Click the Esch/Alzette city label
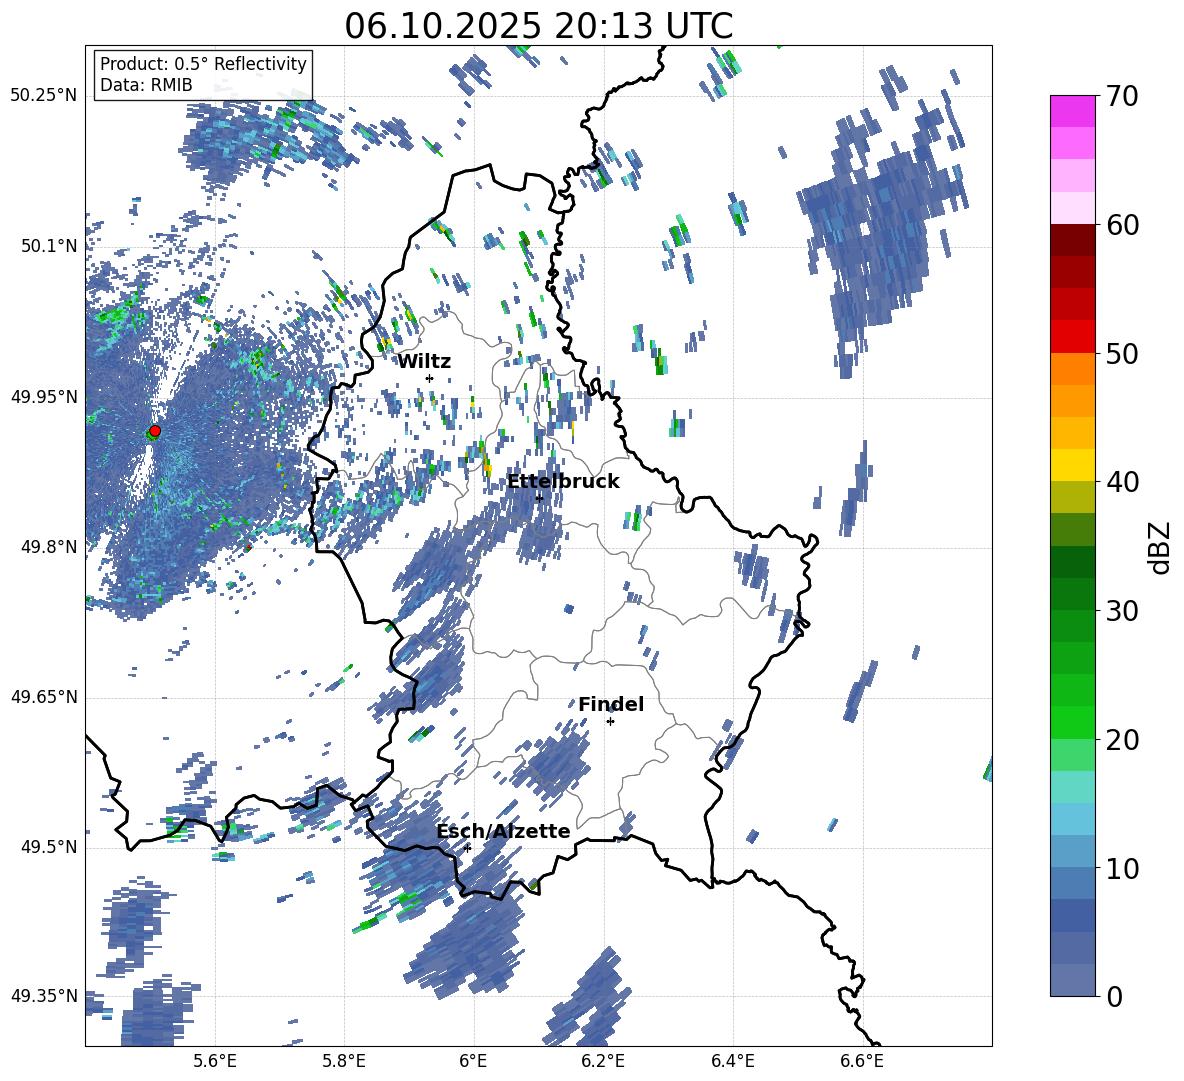1184x1081 pixels. tap(503, 832)
